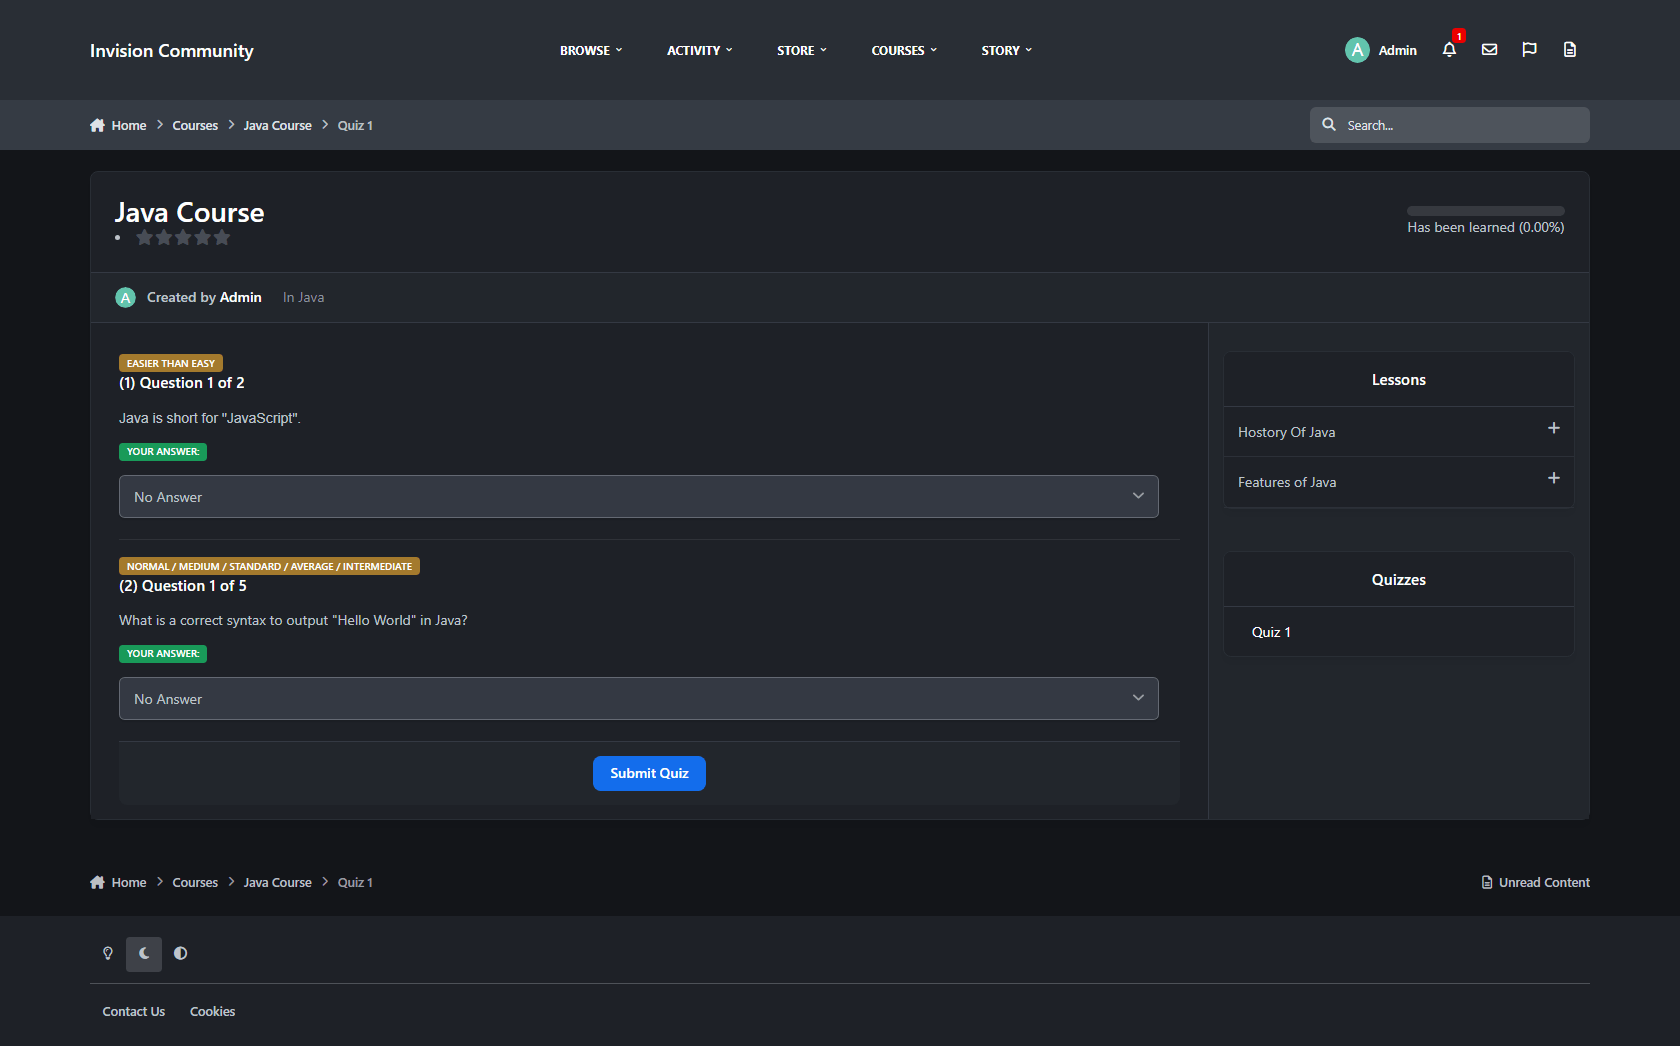Screen dimensions: 1680x1046
Task: Click the Has been learned (0.00%) text
Action: (x=1486, y=227)
